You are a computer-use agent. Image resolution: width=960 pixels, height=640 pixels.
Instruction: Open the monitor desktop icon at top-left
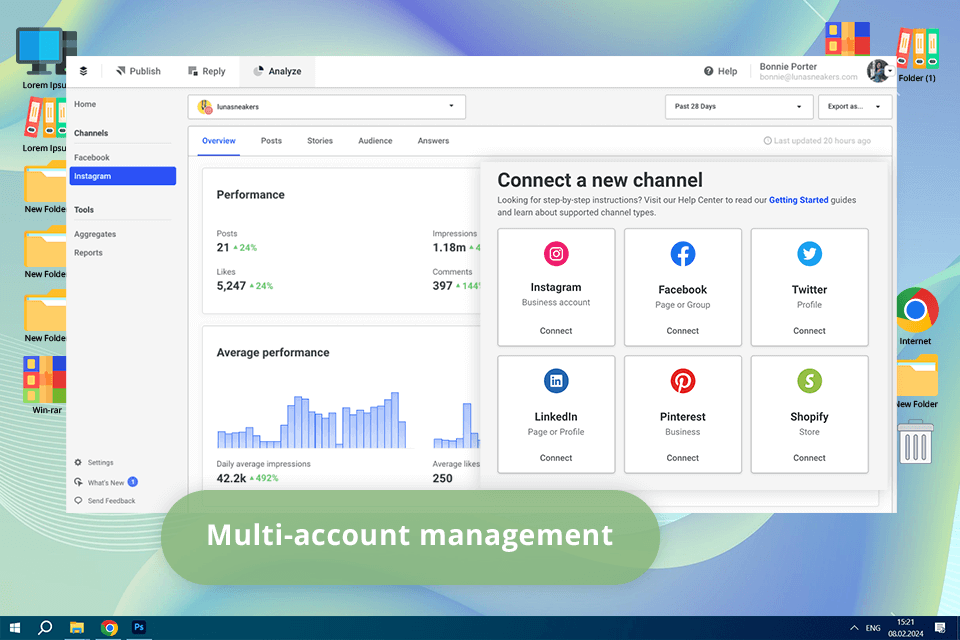[43, 53]
